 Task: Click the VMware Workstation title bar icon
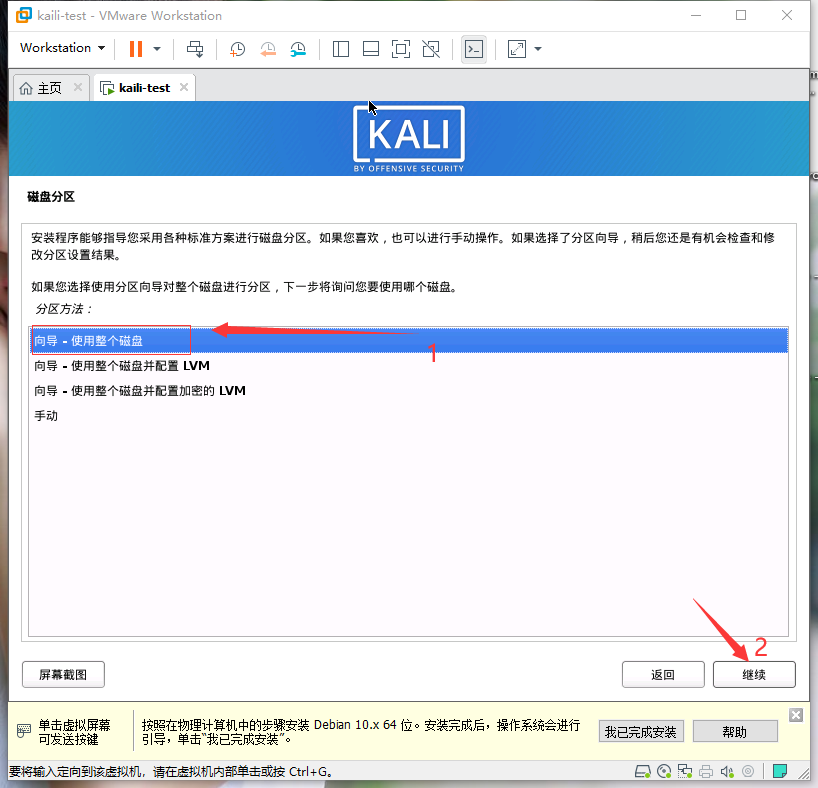click(24, 15)
